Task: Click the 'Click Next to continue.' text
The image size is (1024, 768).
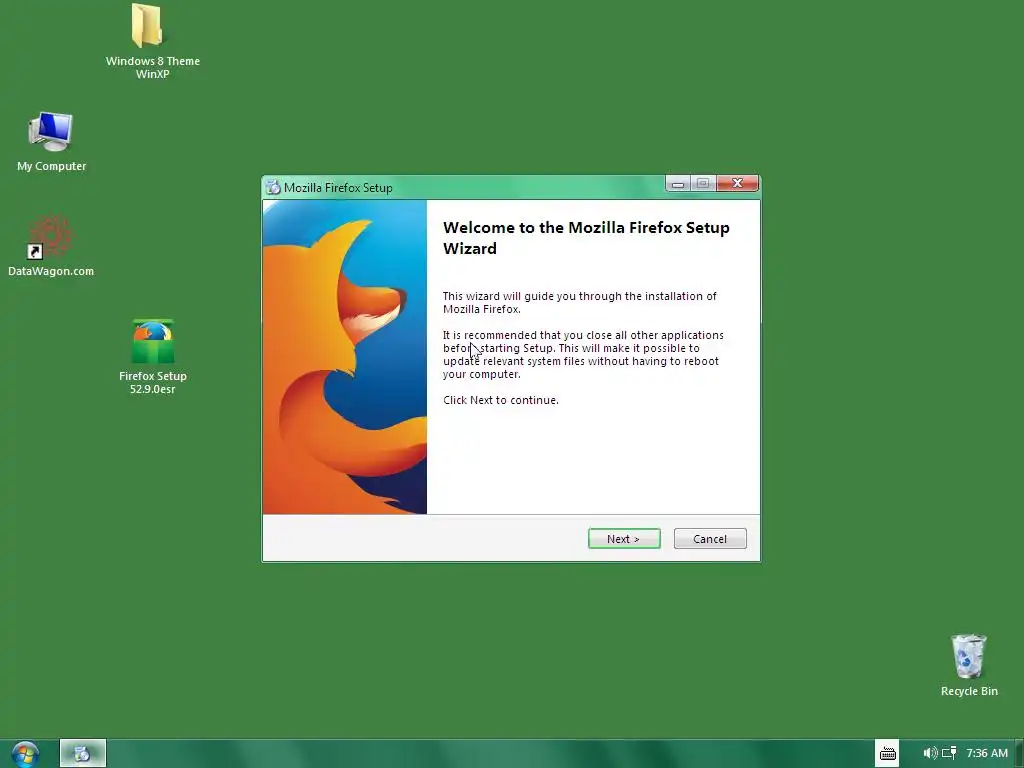Action: coord(501,400)
